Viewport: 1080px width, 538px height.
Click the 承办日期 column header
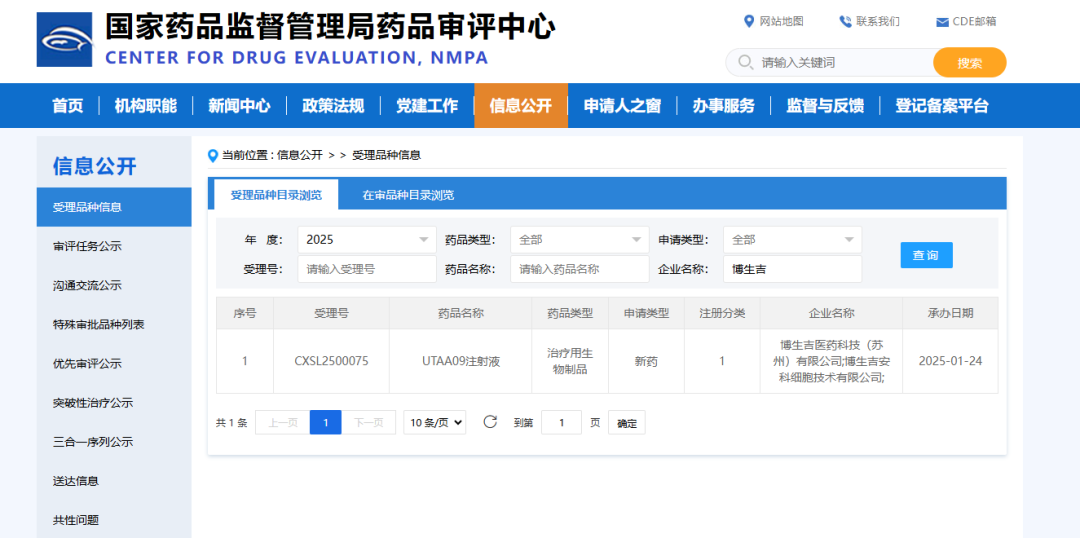951,313
